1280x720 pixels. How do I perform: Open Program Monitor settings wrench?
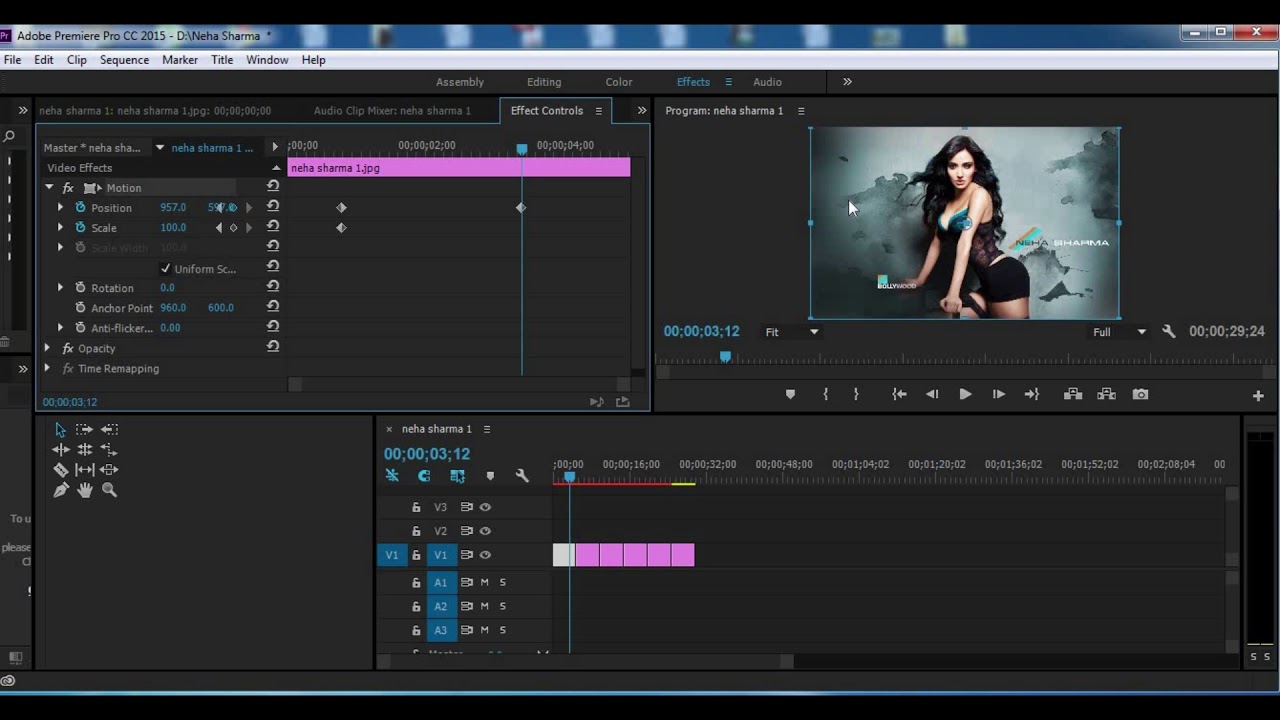click(1168, 332)
